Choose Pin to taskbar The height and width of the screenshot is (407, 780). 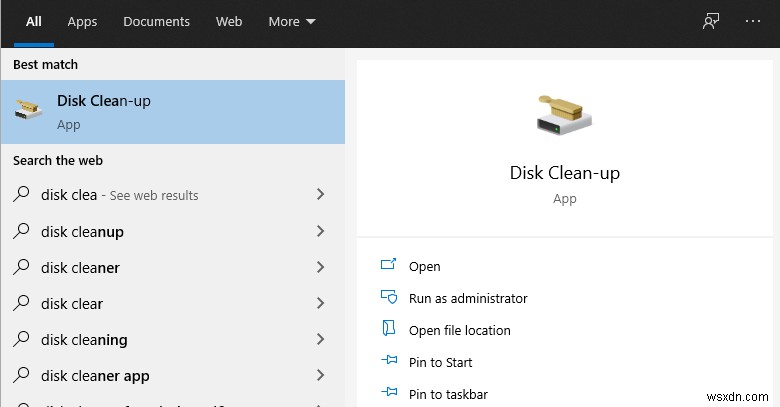(x=448, y=394)
